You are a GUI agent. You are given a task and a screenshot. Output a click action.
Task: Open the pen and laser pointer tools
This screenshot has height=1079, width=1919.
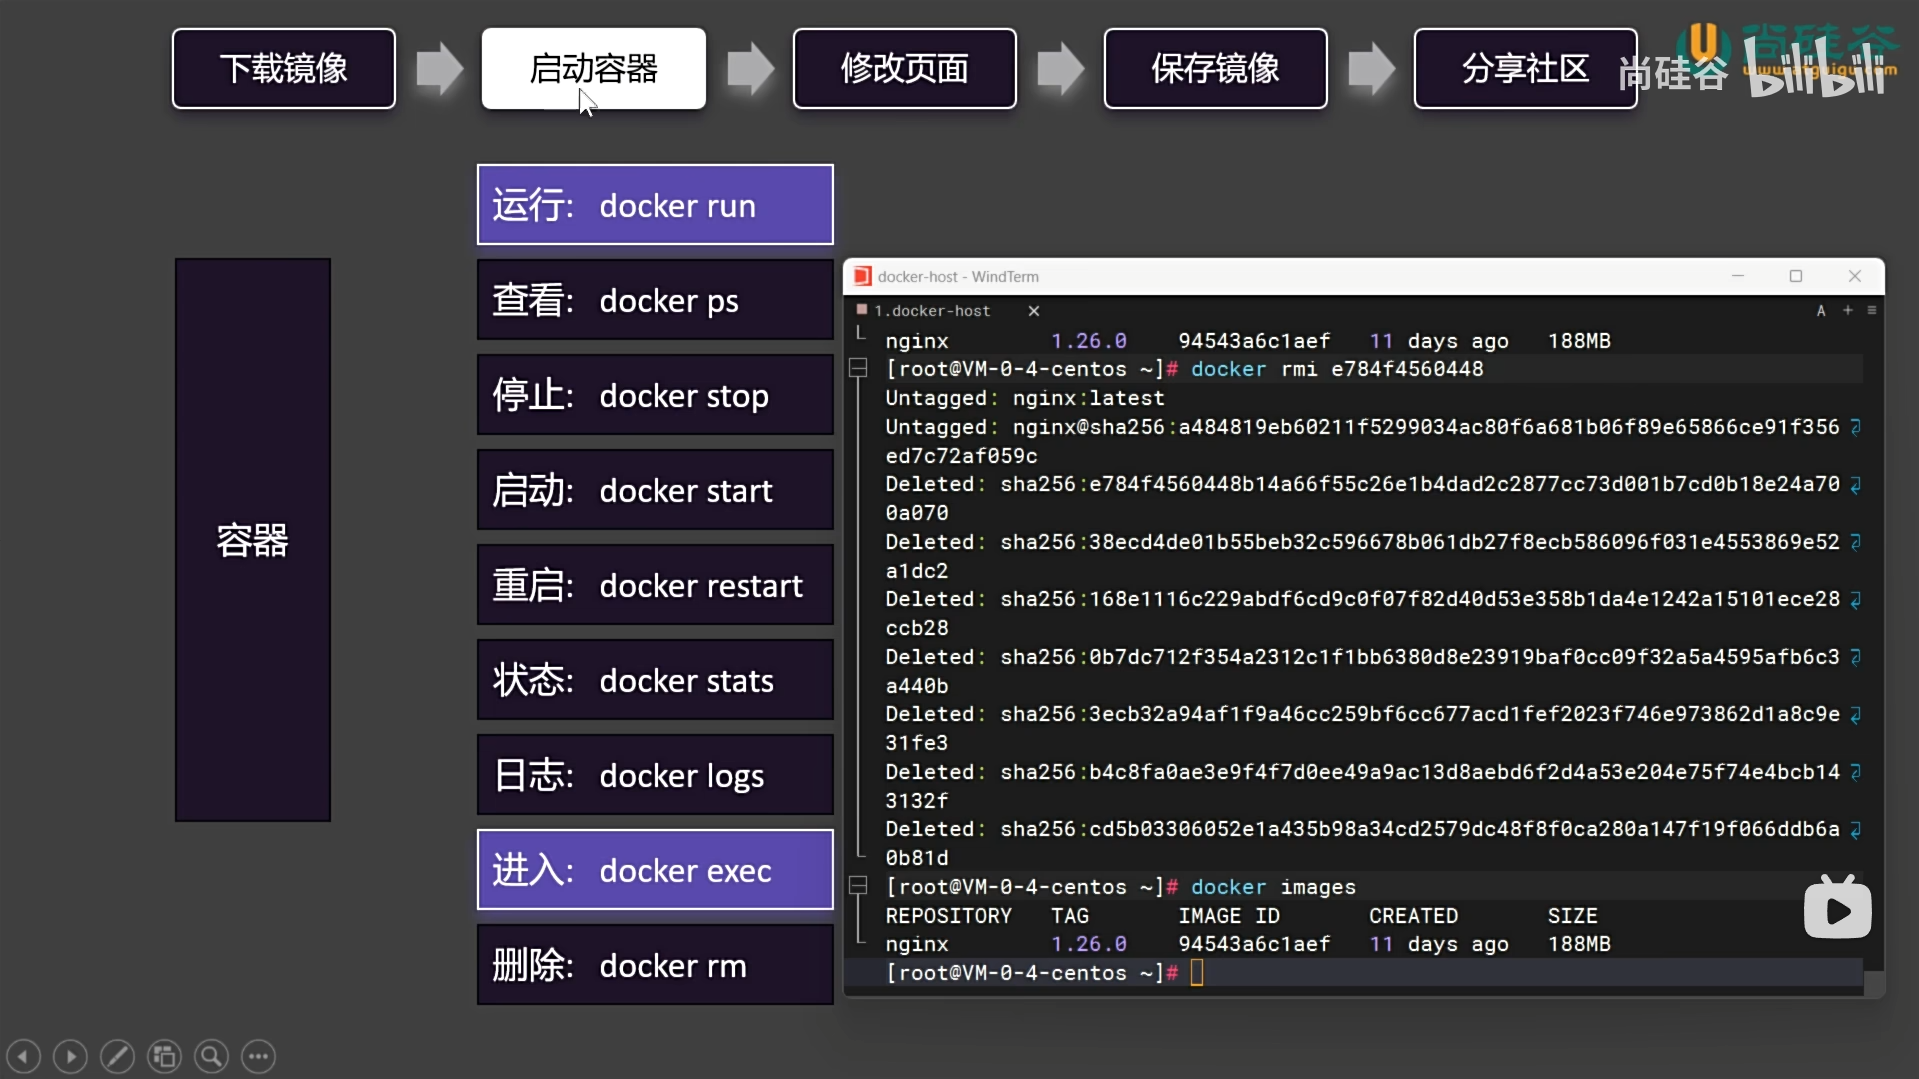coord(117,1056)
